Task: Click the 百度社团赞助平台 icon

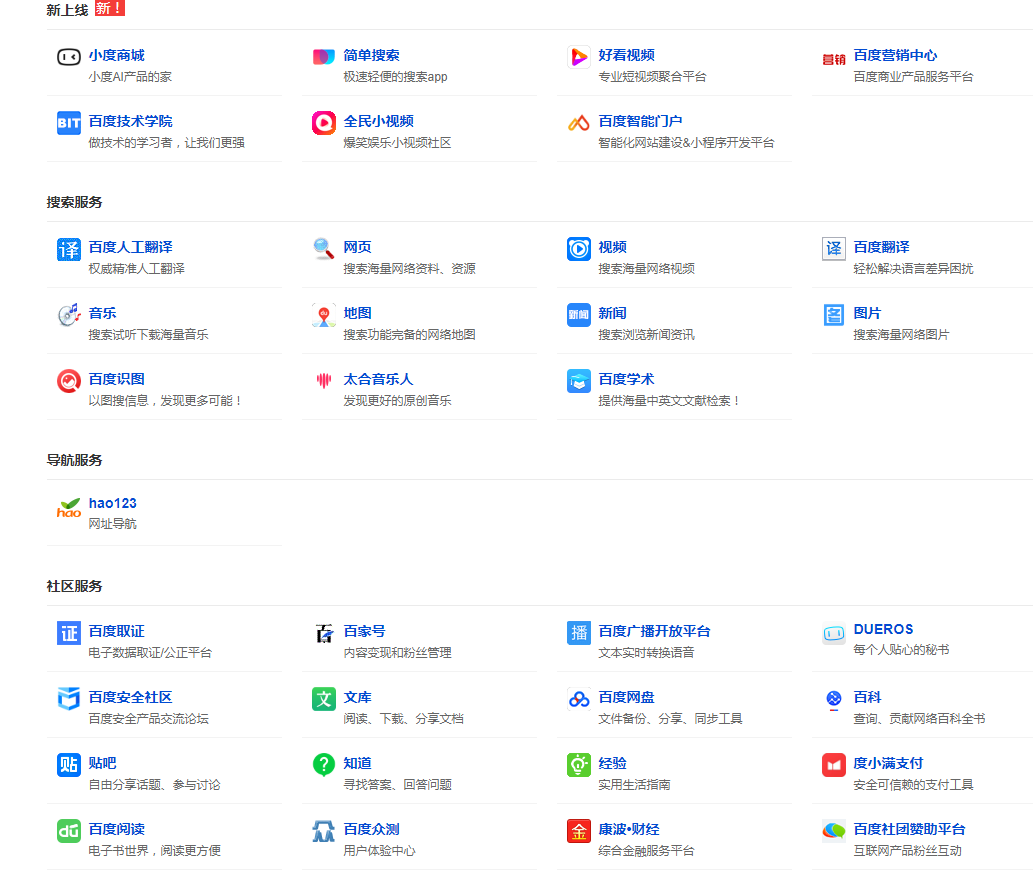Action: tap(833, 831)
